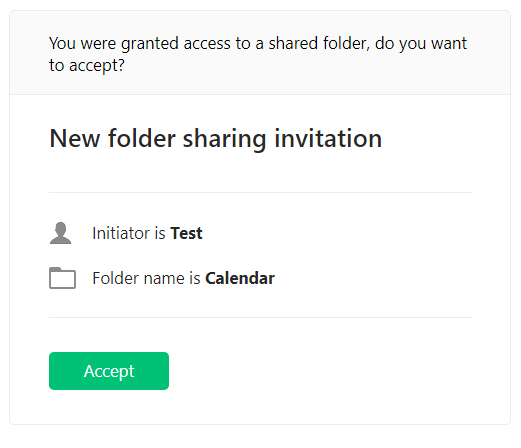Click the 'to accept?' line in banner

[87, 65]
